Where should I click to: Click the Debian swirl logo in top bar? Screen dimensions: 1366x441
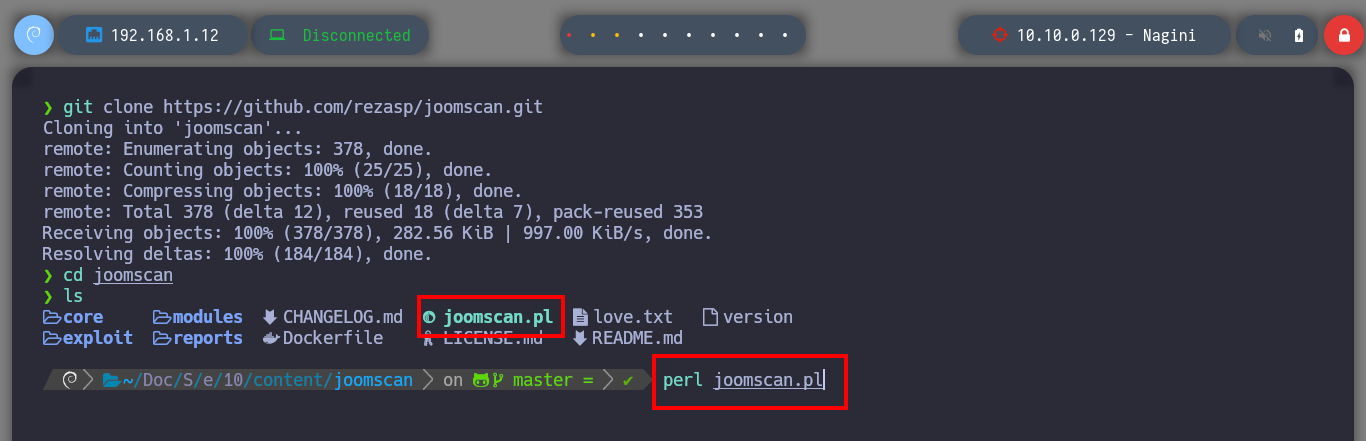[33, 35]
